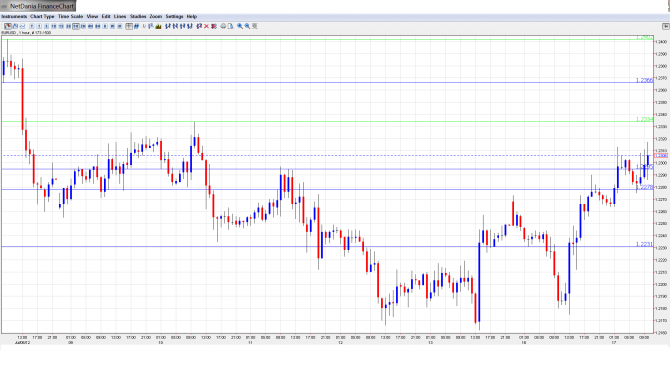Select the candlestick chart type icon
Viewport: 670px width, 376px height.
click(x=15, y=26)
